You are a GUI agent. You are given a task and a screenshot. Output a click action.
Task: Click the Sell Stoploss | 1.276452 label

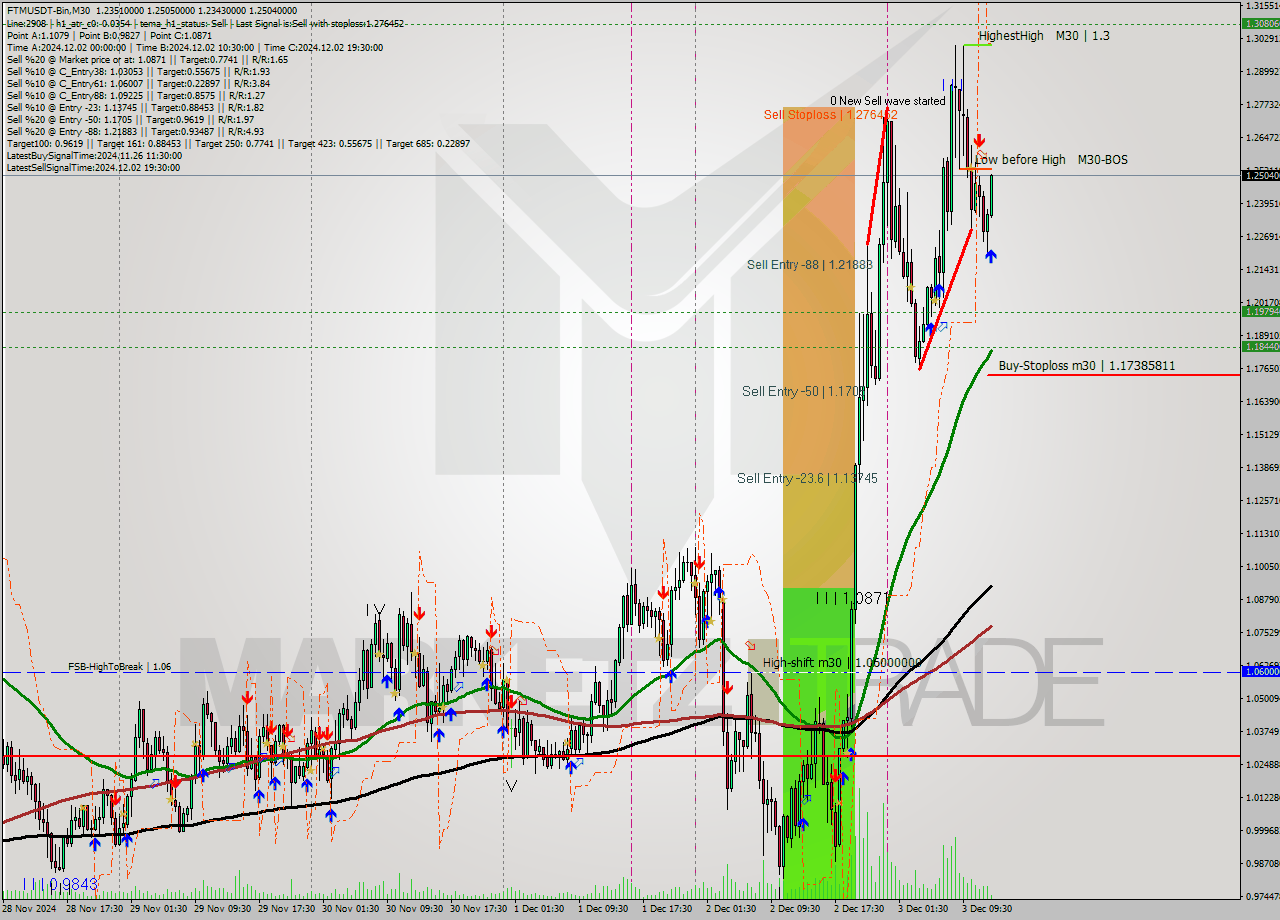click(x=830, y=115)
